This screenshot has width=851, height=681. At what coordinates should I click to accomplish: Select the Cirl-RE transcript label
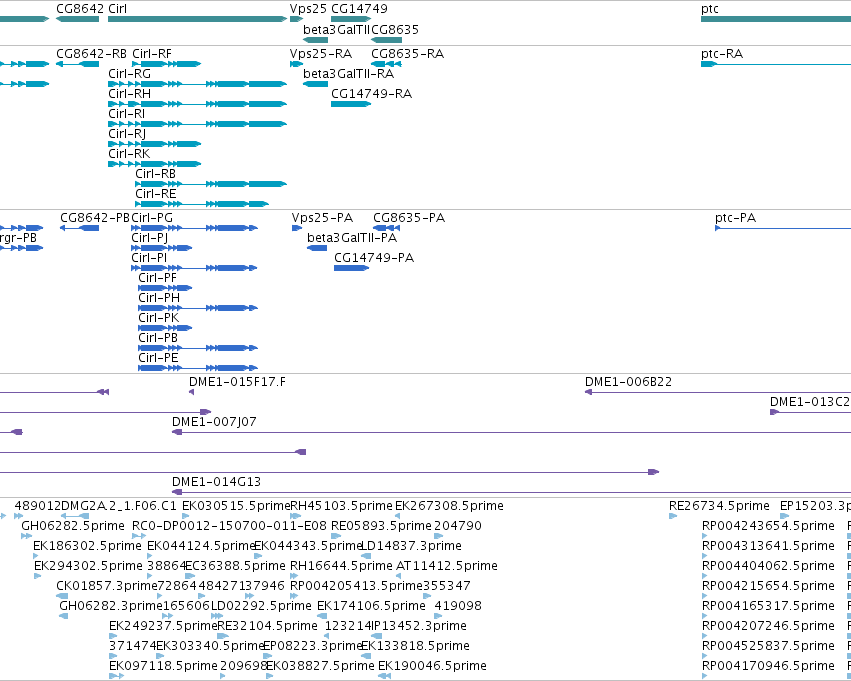coord(156,194)
